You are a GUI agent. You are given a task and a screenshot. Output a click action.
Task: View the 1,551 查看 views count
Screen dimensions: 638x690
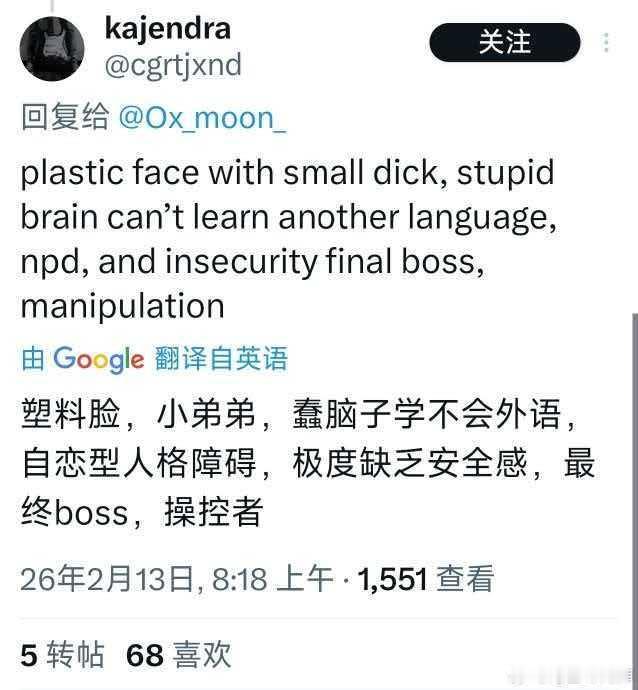click(425, 579)
